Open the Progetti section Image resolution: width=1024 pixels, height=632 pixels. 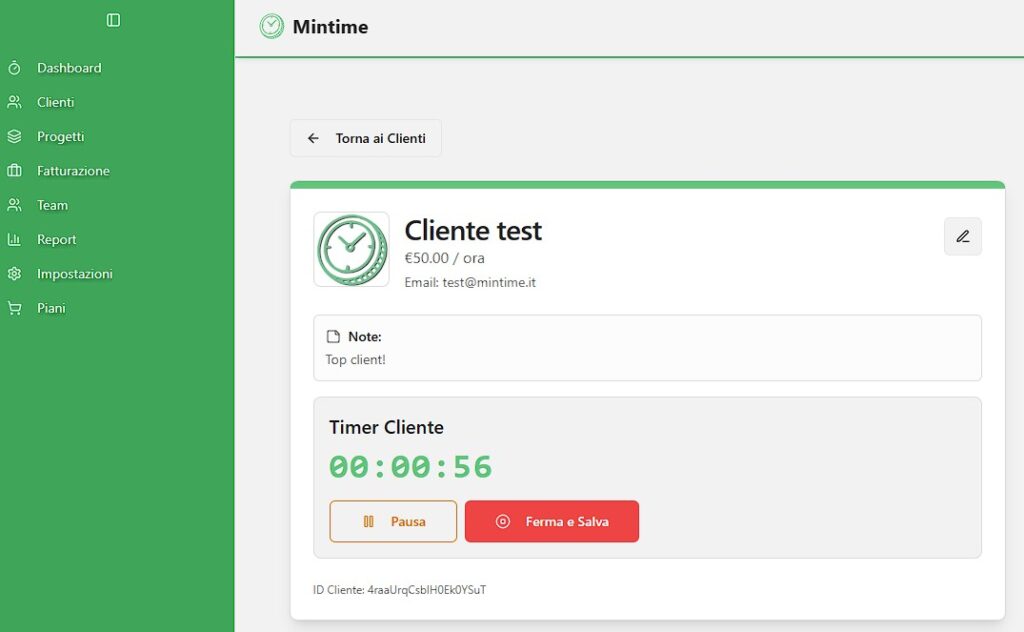click(61, 136)
